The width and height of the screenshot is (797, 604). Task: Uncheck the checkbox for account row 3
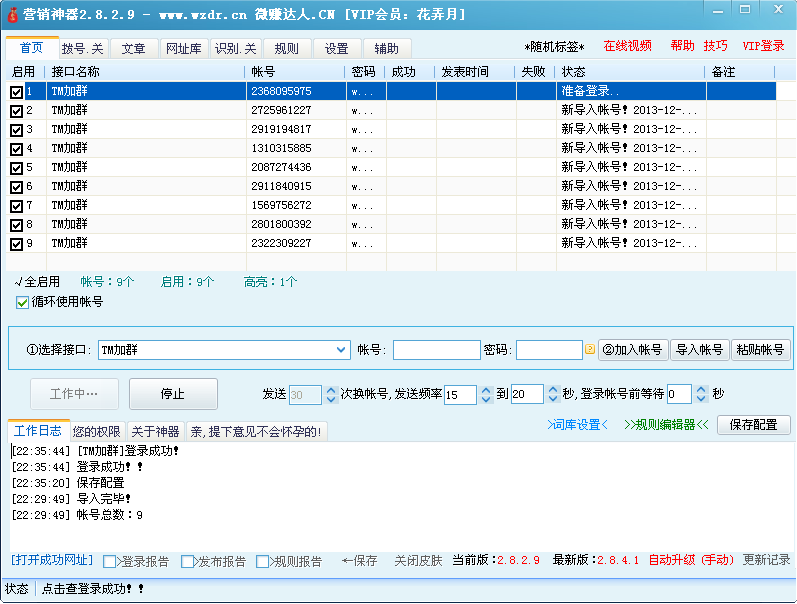coord(16,130)
